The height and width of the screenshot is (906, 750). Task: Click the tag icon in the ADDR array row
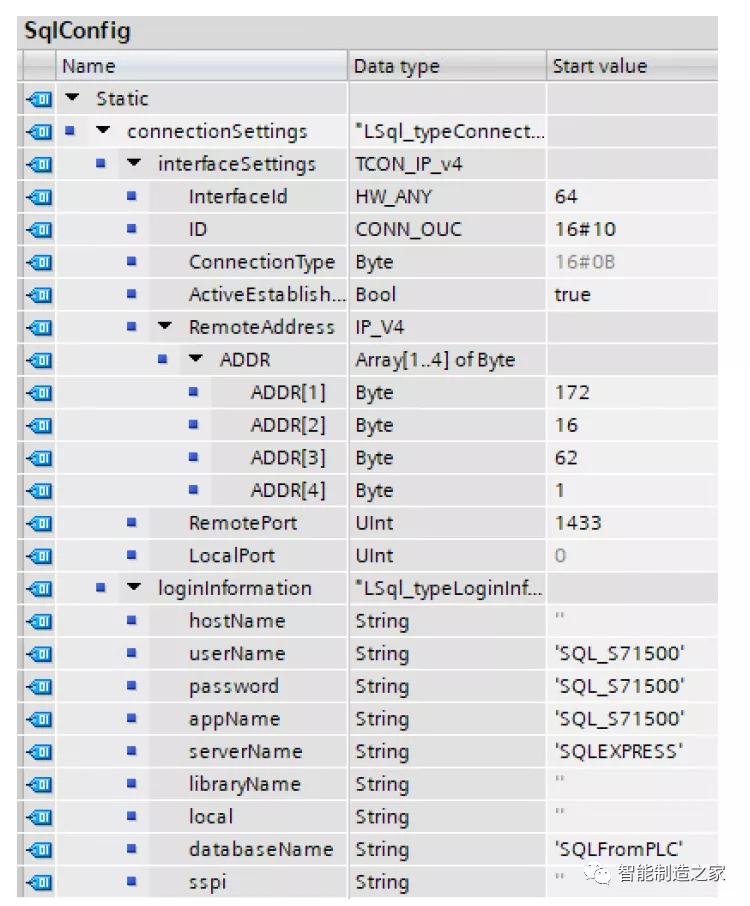39,361
